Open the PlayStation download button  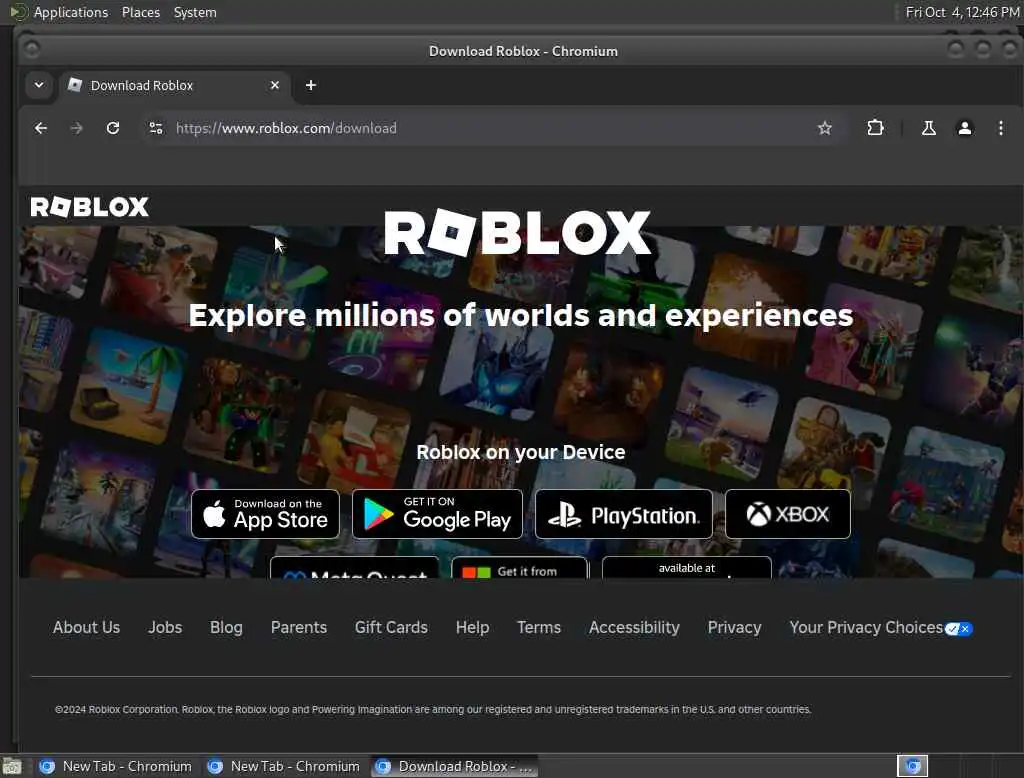pos(624,514)
